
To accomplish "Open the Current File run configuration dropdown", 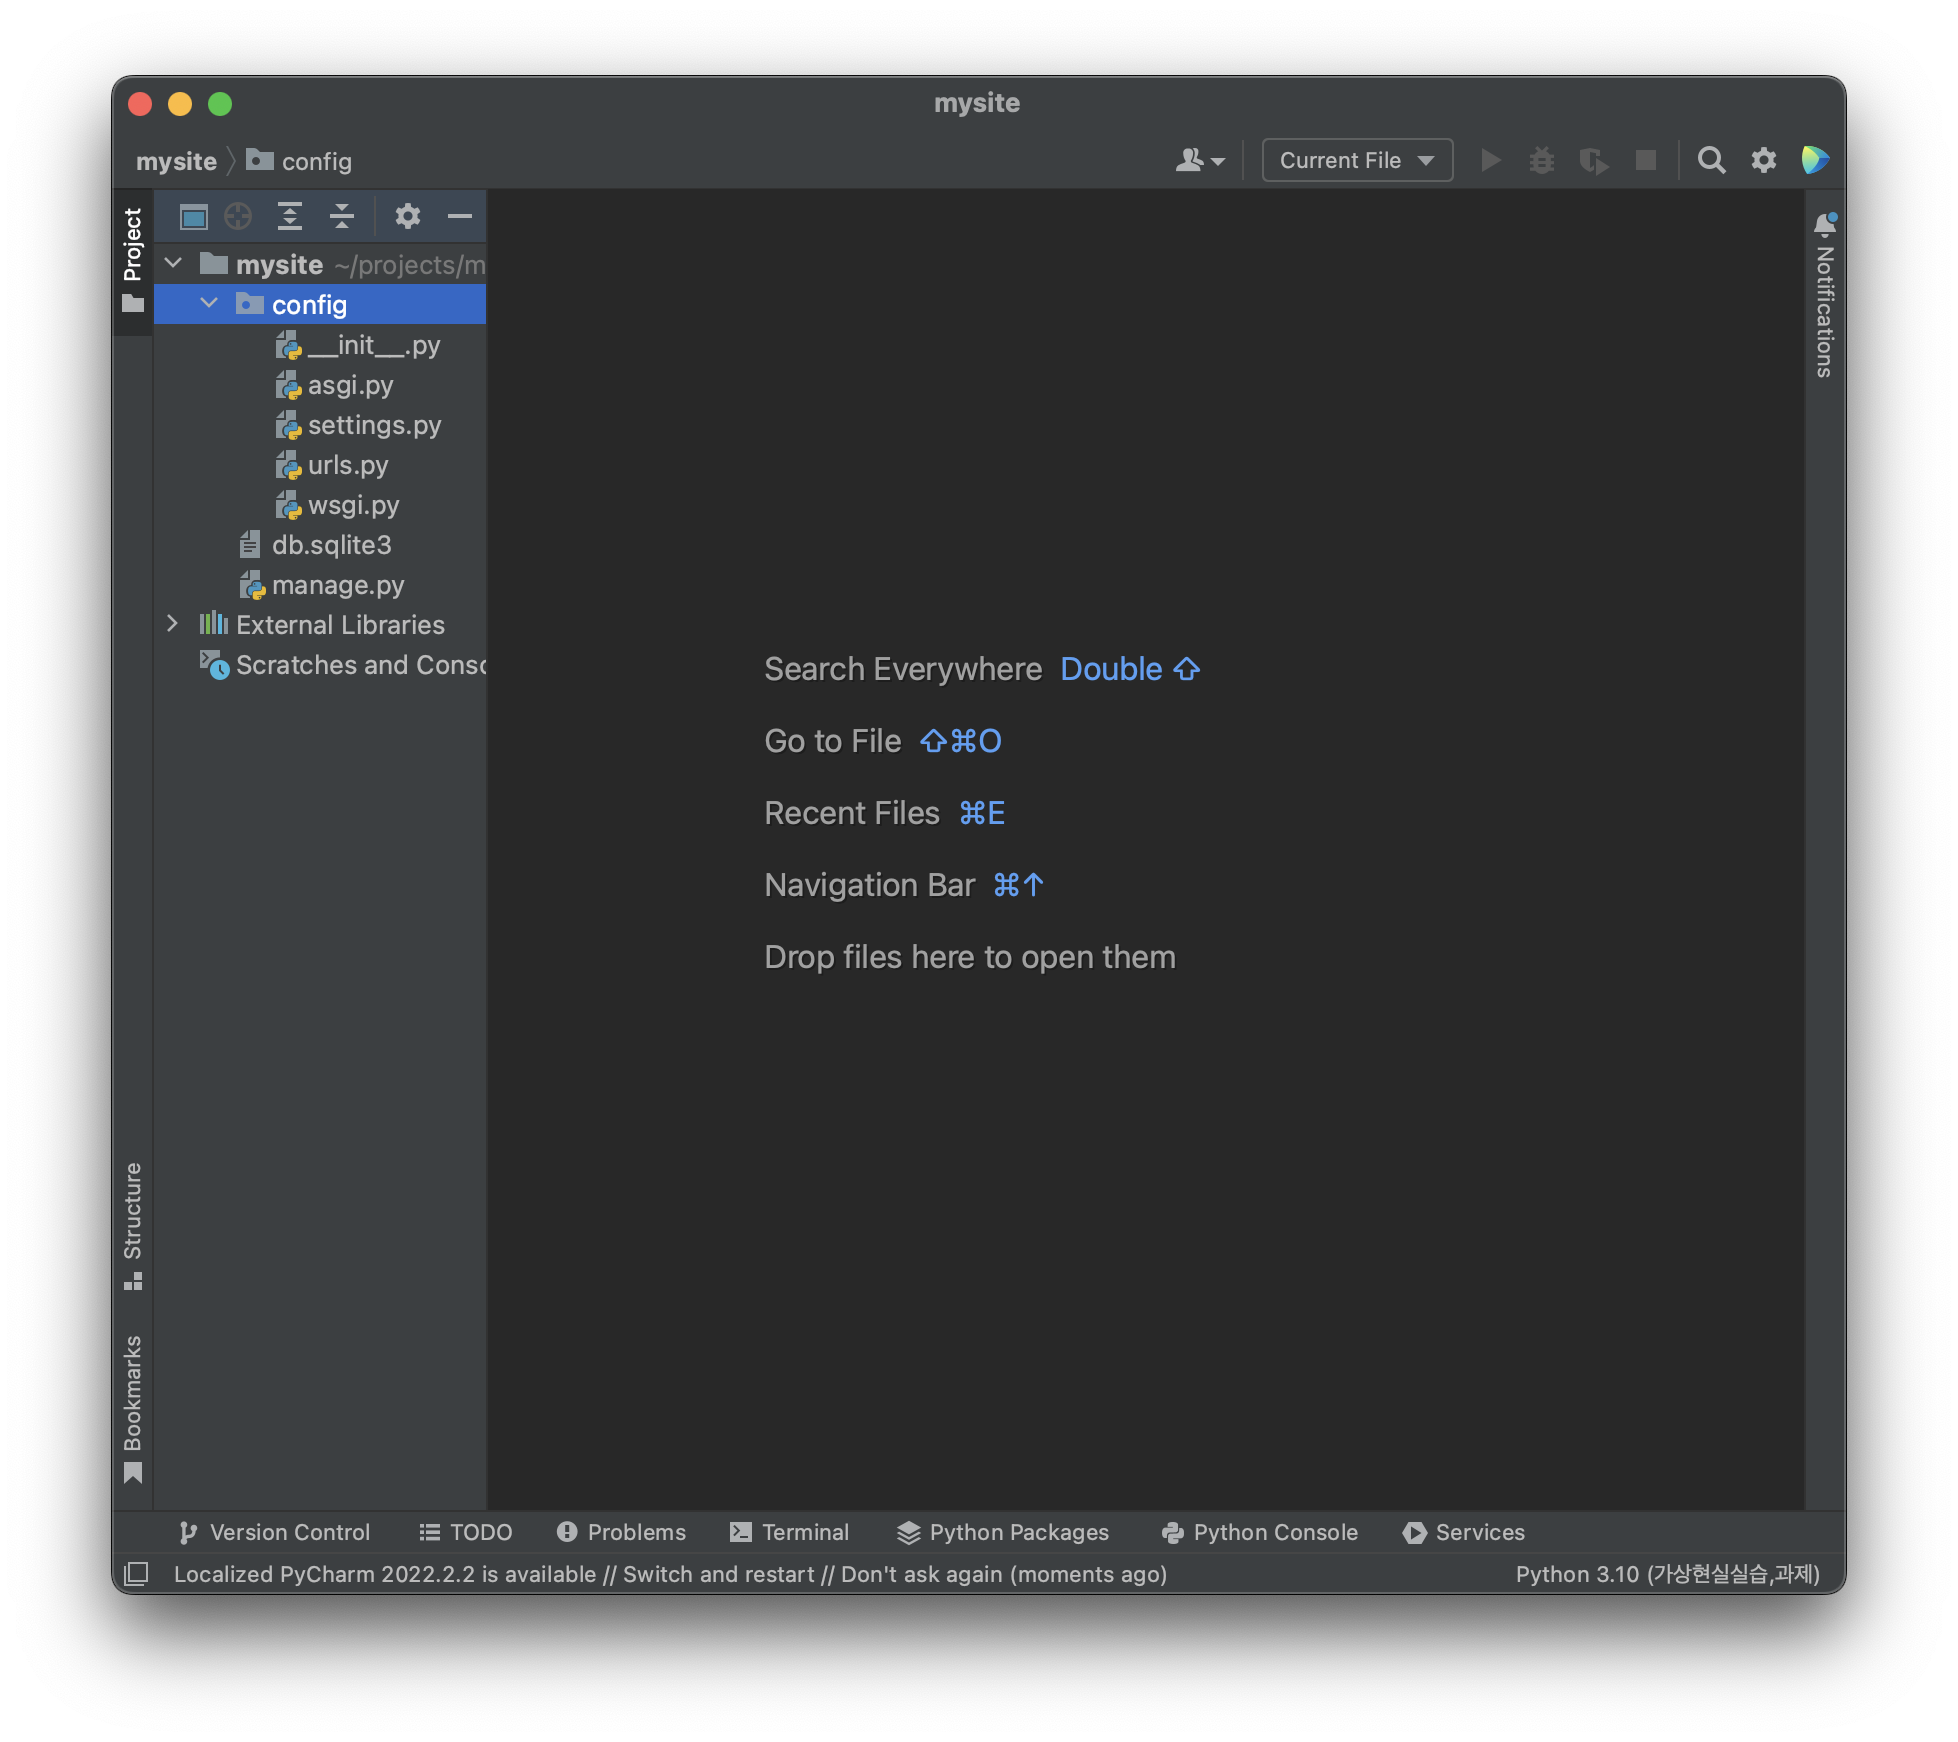I will coord(1356,160).
